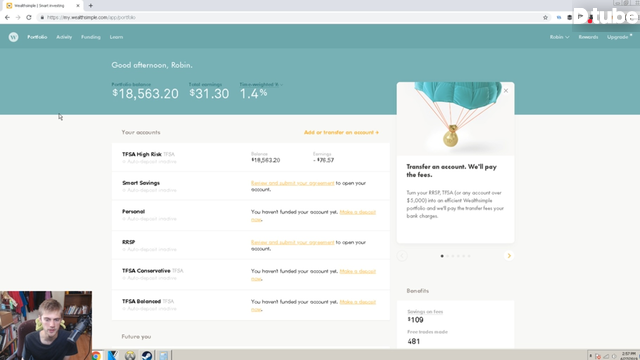Select the TFSA Conservative account name

pyautogui.click(x=146, y=271)
